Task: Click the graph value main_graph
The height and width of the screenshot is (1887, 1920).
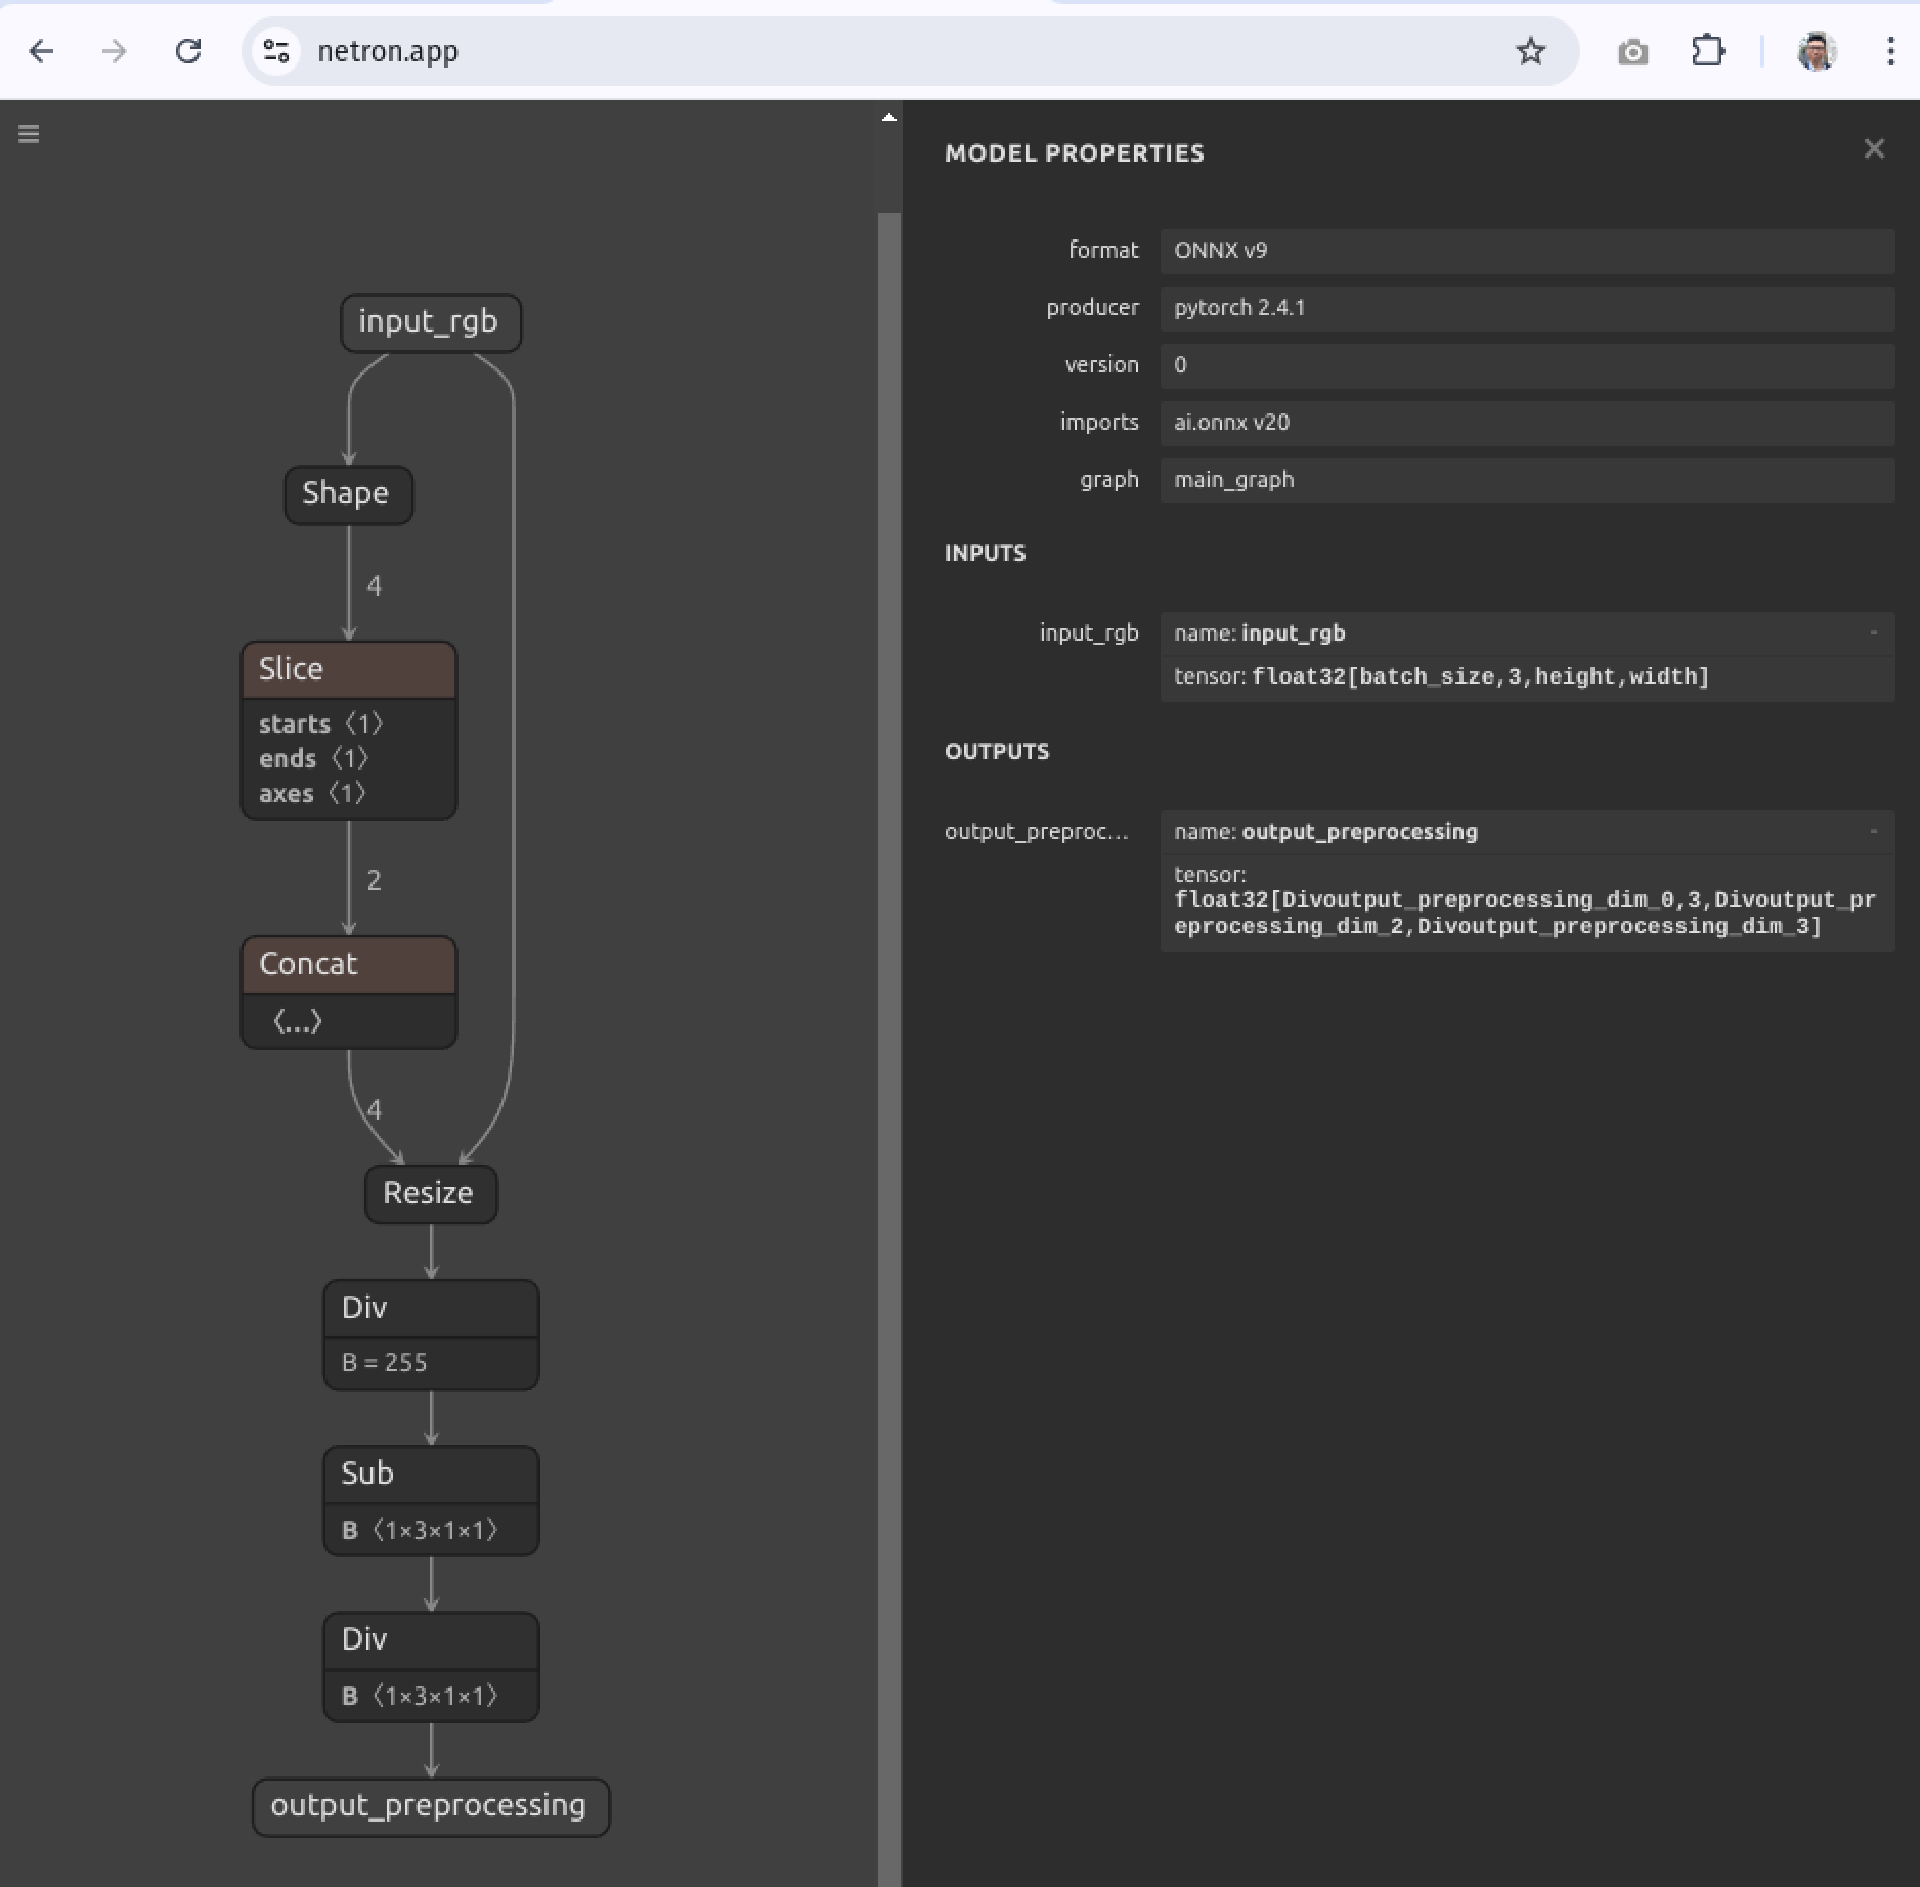Action: point(1527,480)
